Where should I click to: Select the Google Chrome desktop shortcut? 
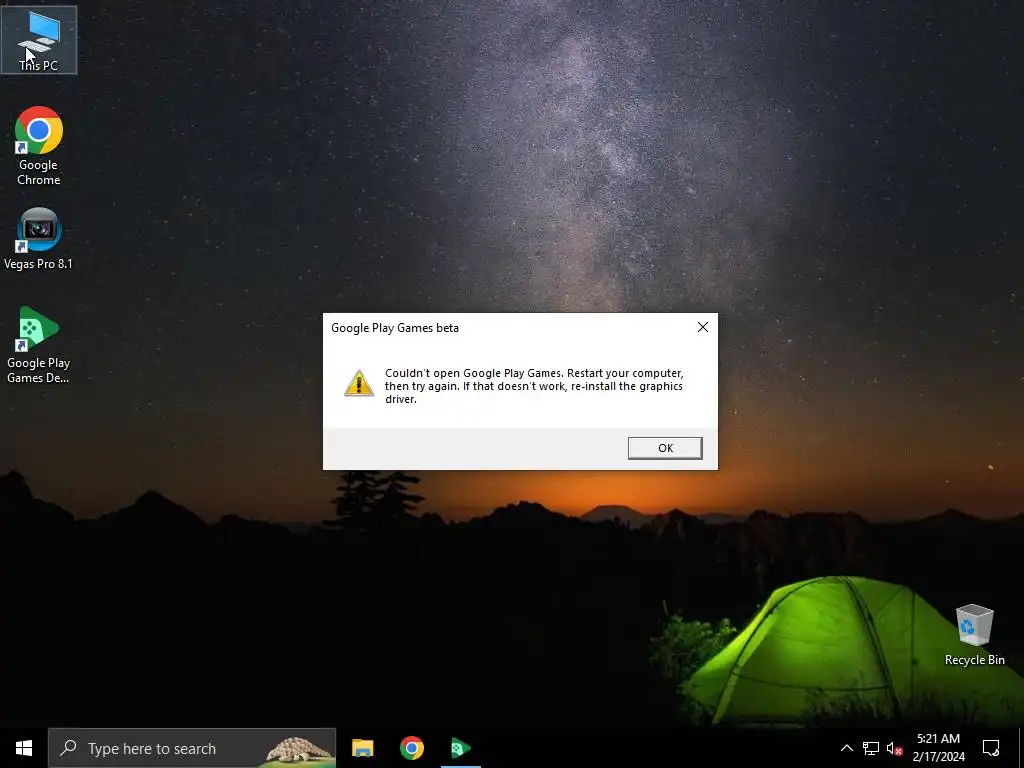point(39,146)
